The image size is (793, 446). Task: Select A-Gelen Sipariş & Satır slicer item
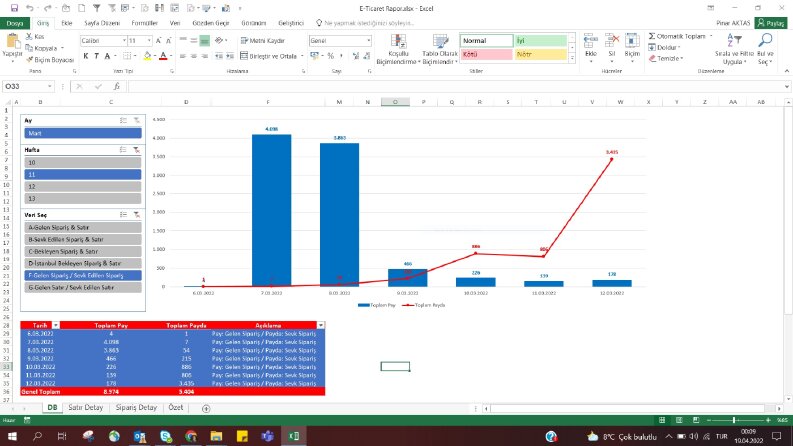83,228
